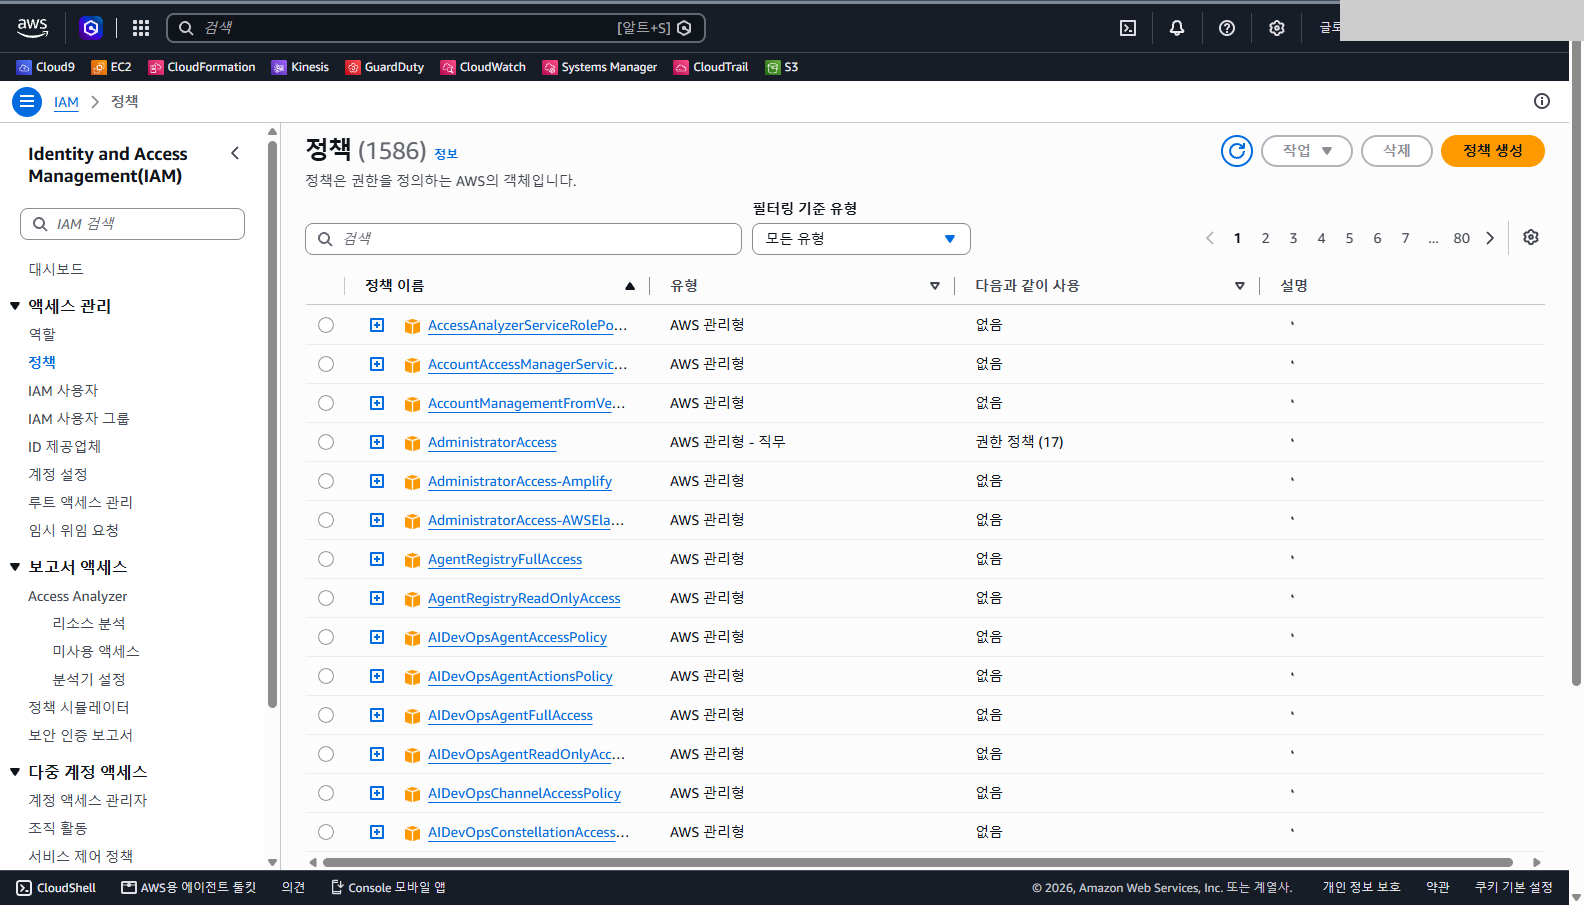The height and width of the screenshot is (905, 1584).
Task: Open the notifications bell
Action: (x=1177, y=28)
